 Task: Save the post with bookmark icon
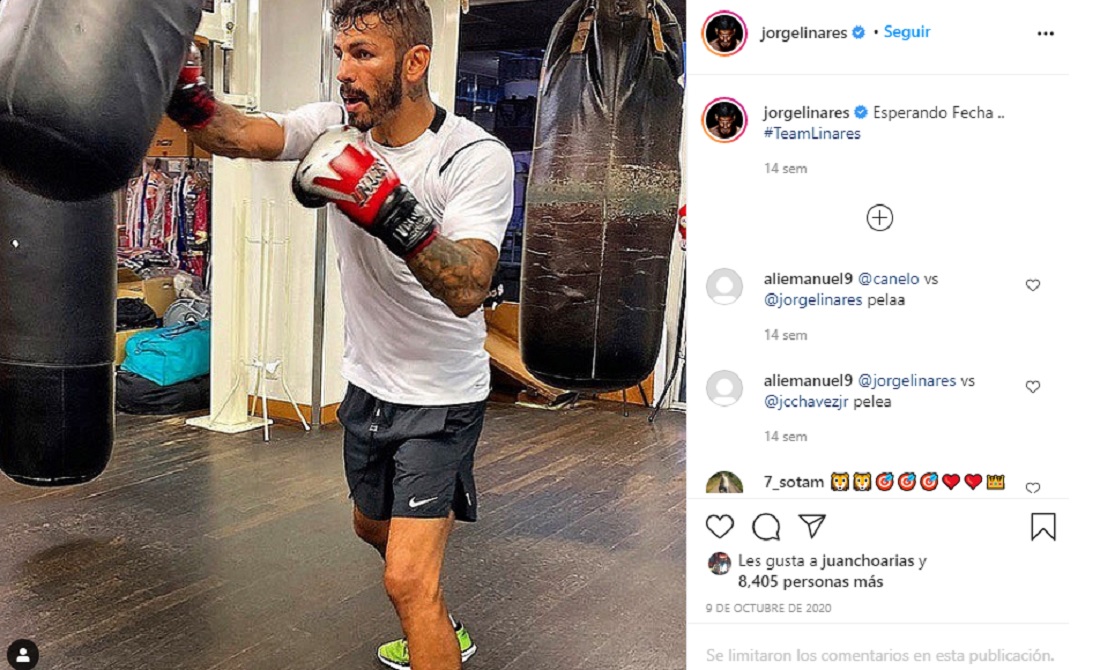pos(1043,527)
